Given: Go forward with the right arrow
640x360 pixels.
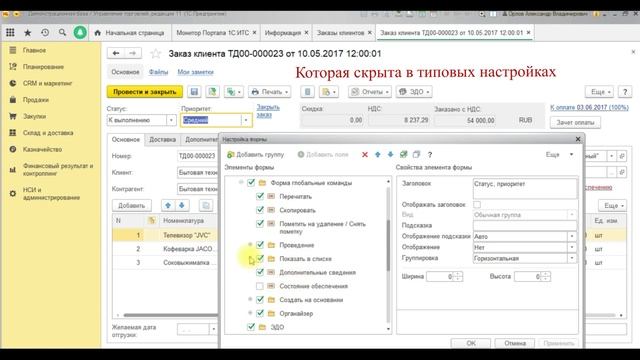Looking at the screenshot, I should click(x=133, y=53).
